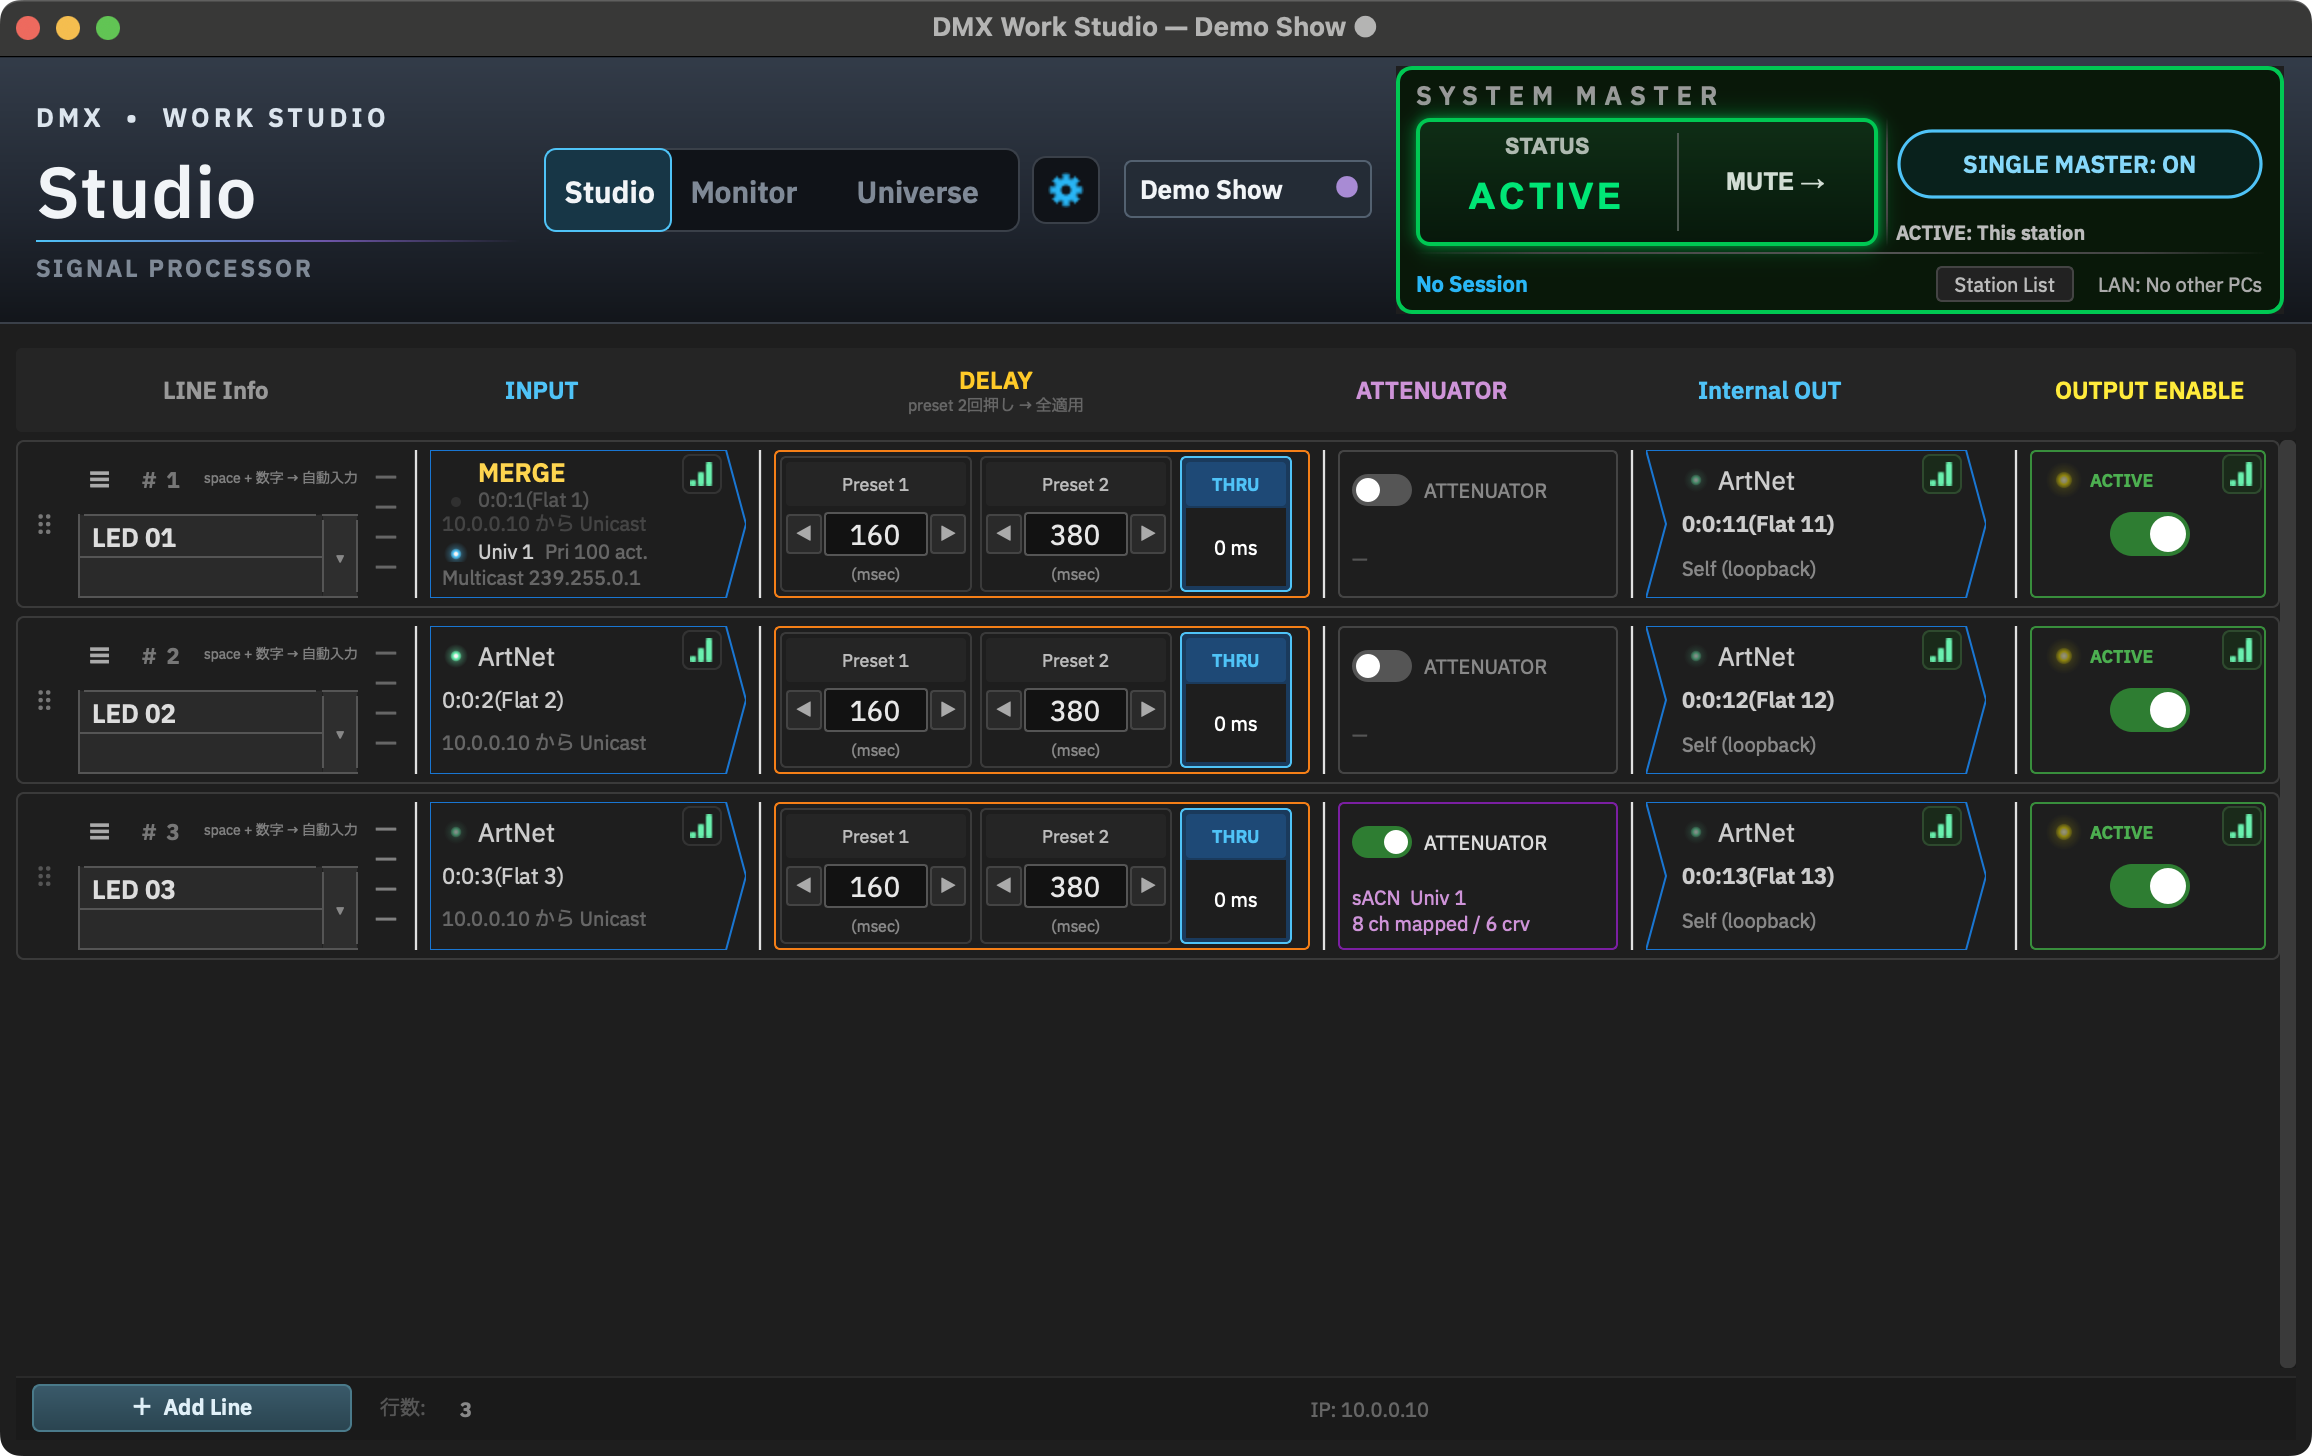Grab the drag handle of LED 03 row

click(x=44, y=876)
